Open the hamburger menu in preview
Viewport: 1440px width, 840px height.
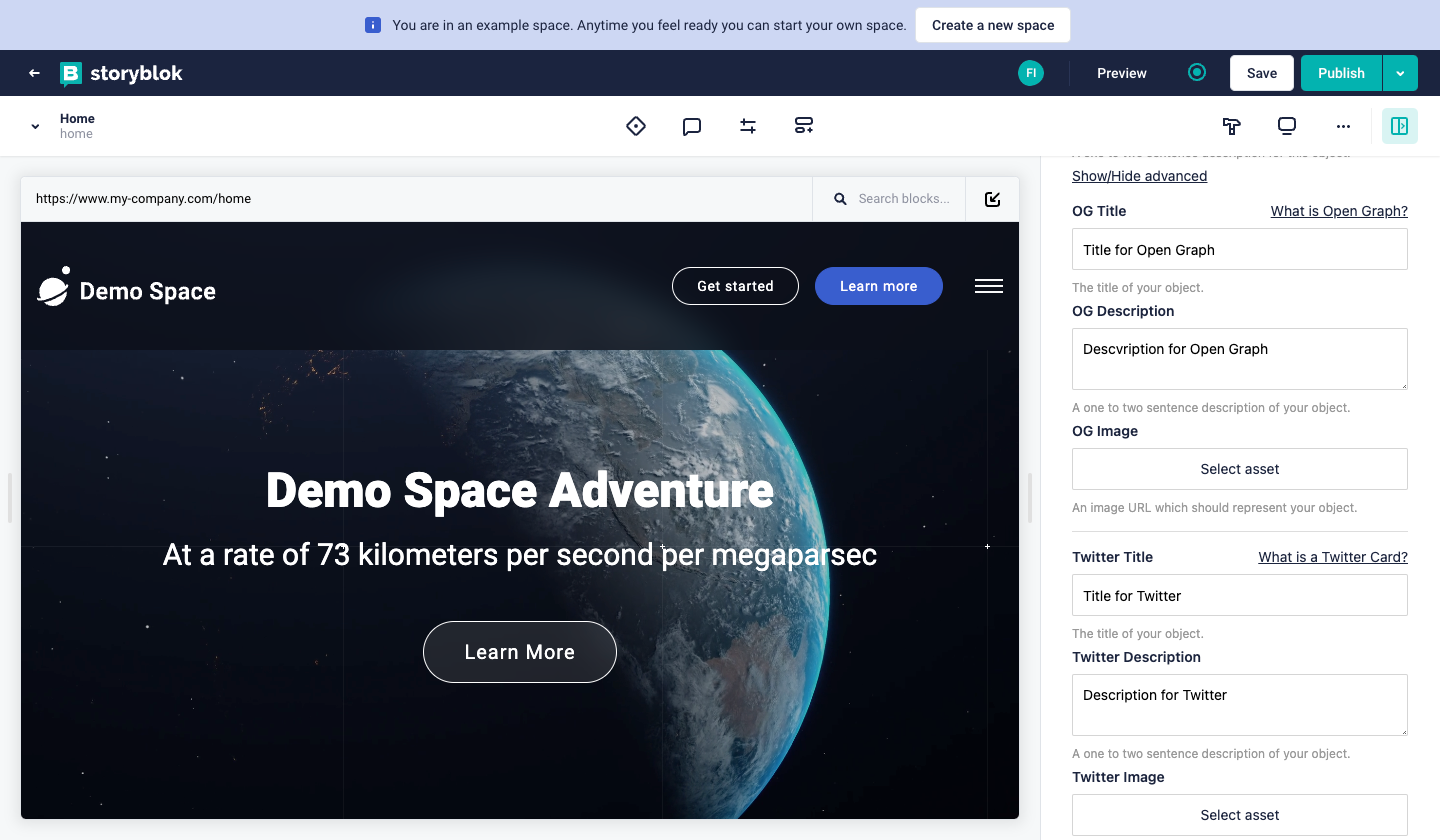click(989, 286)
